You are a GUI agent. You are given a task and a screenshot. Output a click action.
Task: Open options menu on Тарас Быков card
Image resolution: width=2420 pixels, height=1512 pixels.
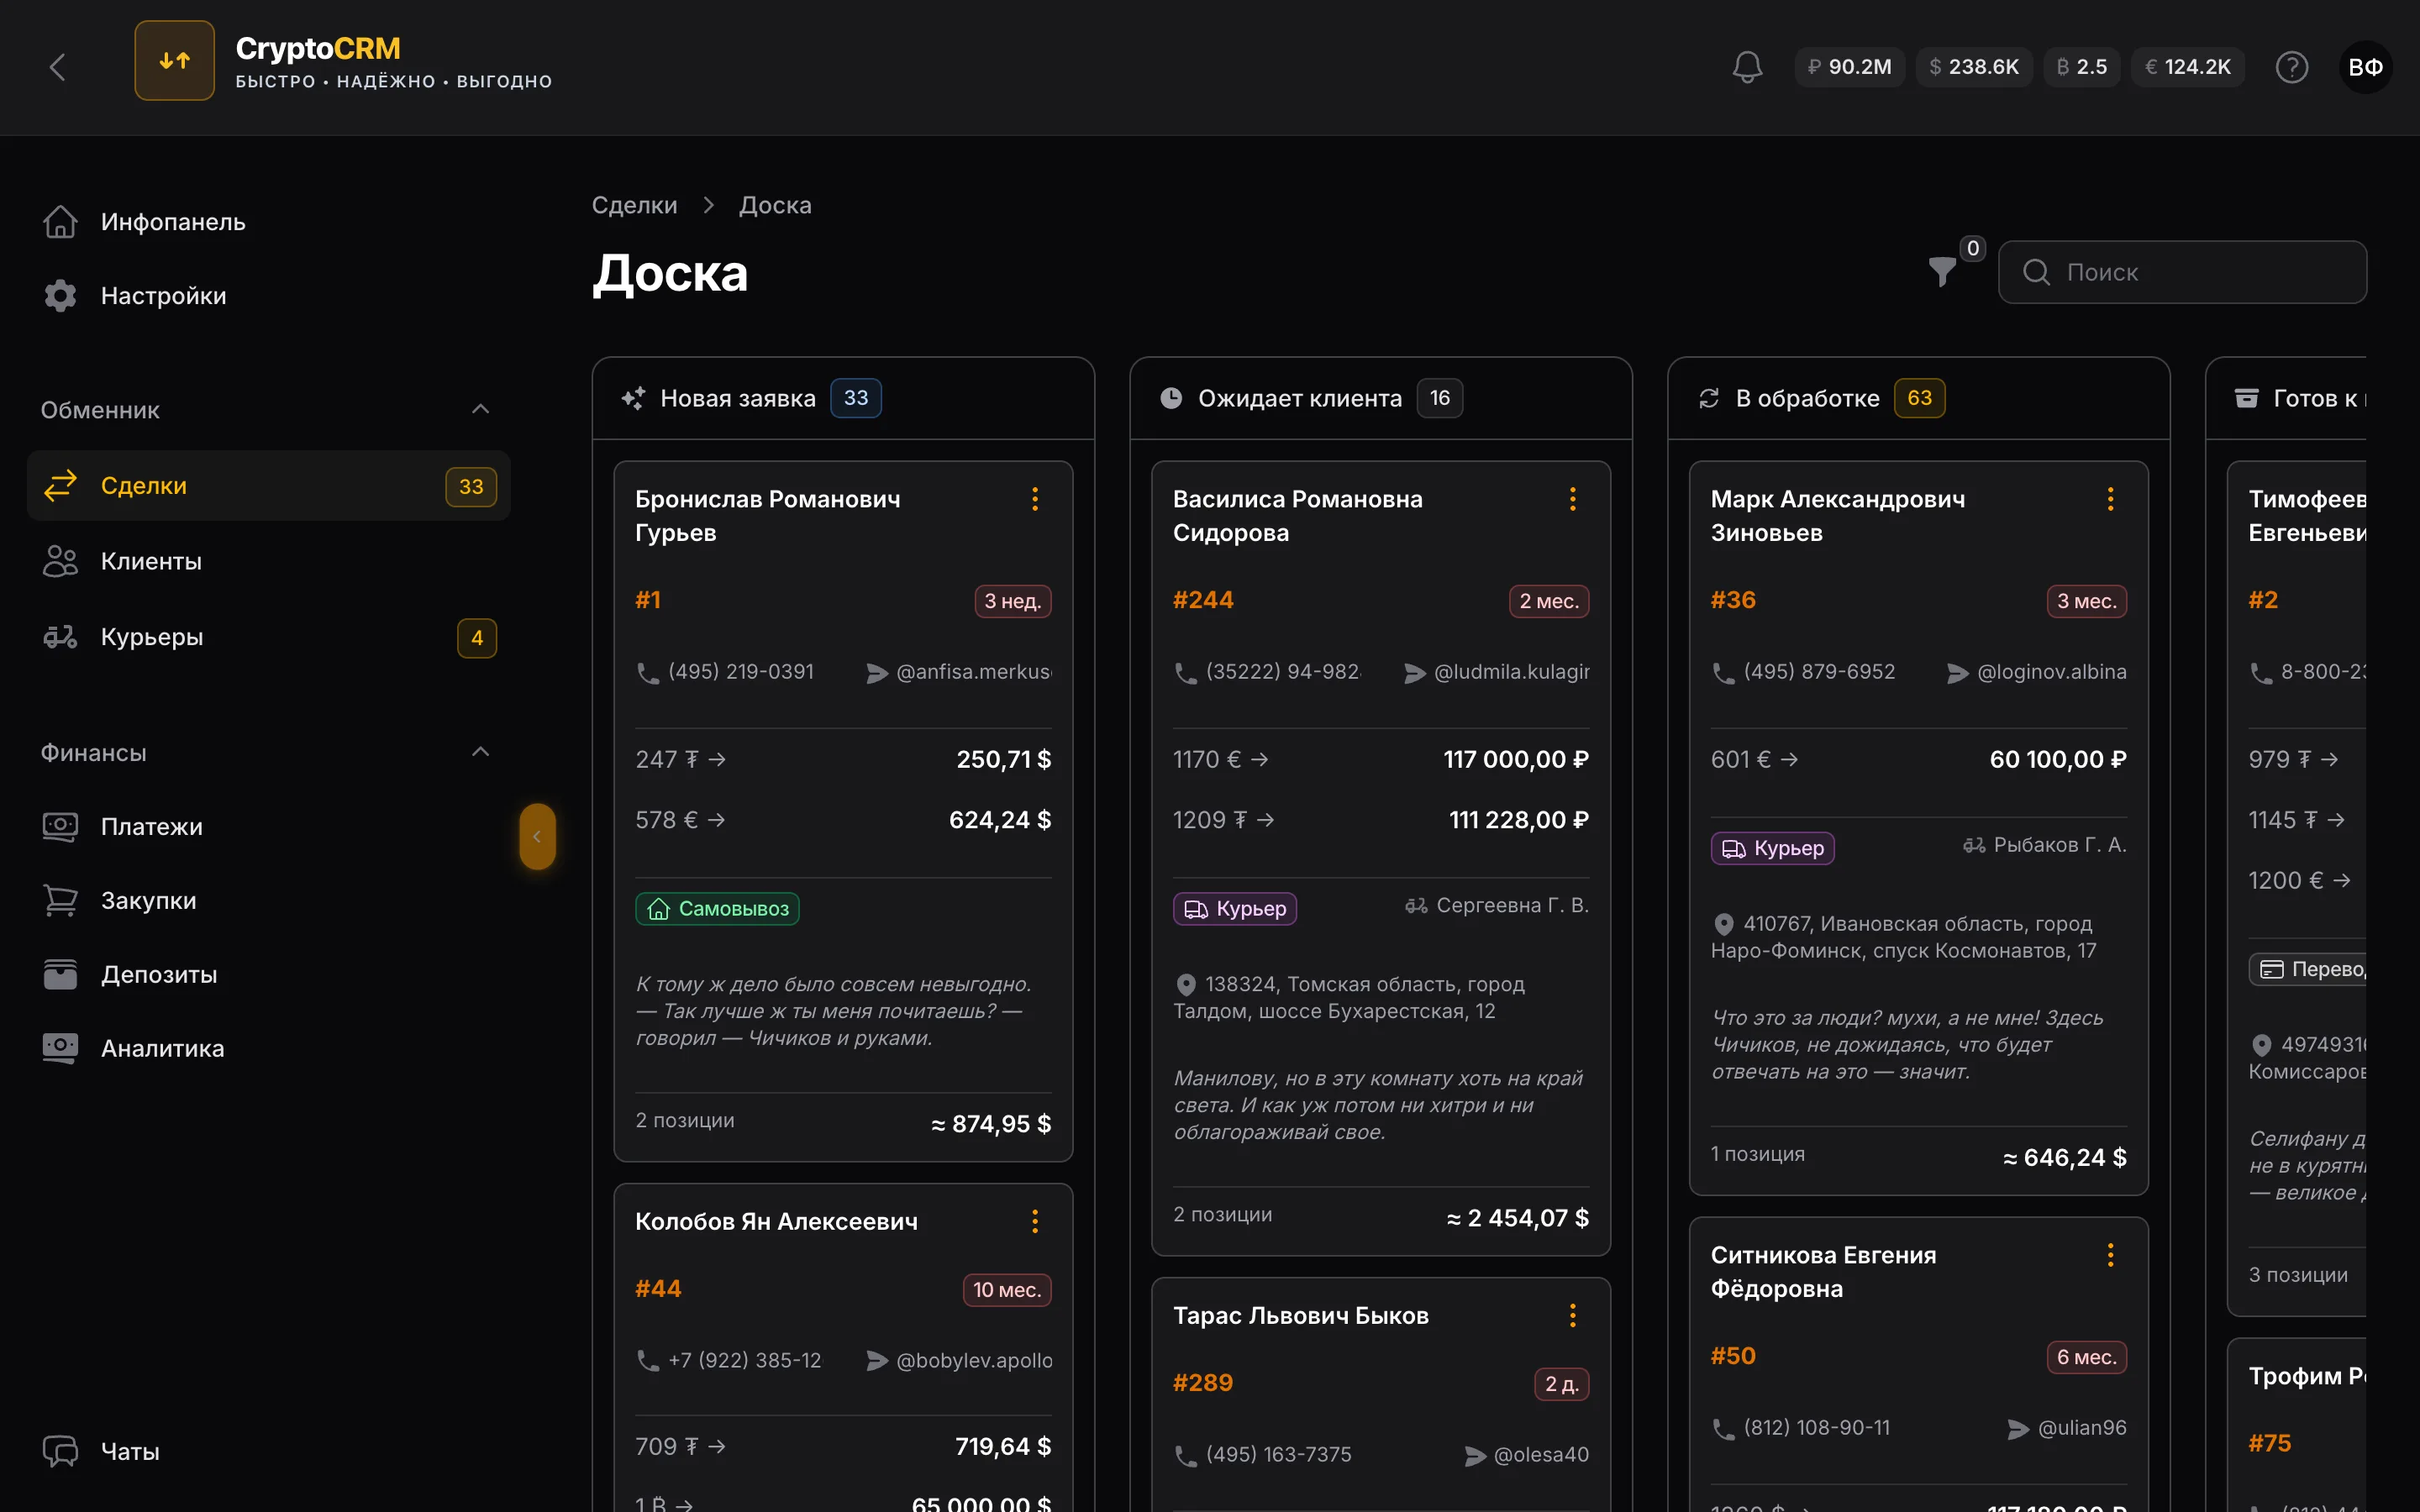point(1572,1315)
